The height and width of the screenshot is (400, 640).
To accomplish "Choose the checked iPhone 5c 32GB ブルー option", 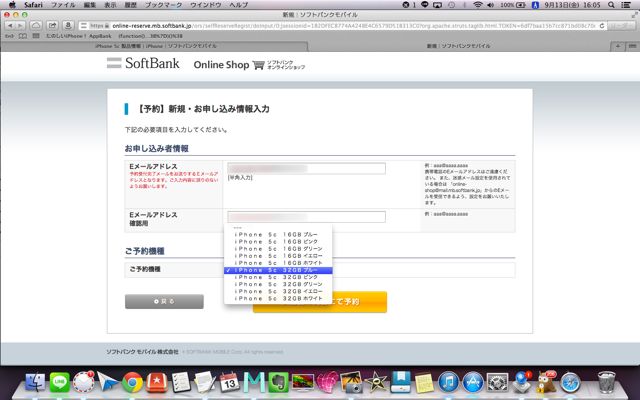I will click(278, 270).
